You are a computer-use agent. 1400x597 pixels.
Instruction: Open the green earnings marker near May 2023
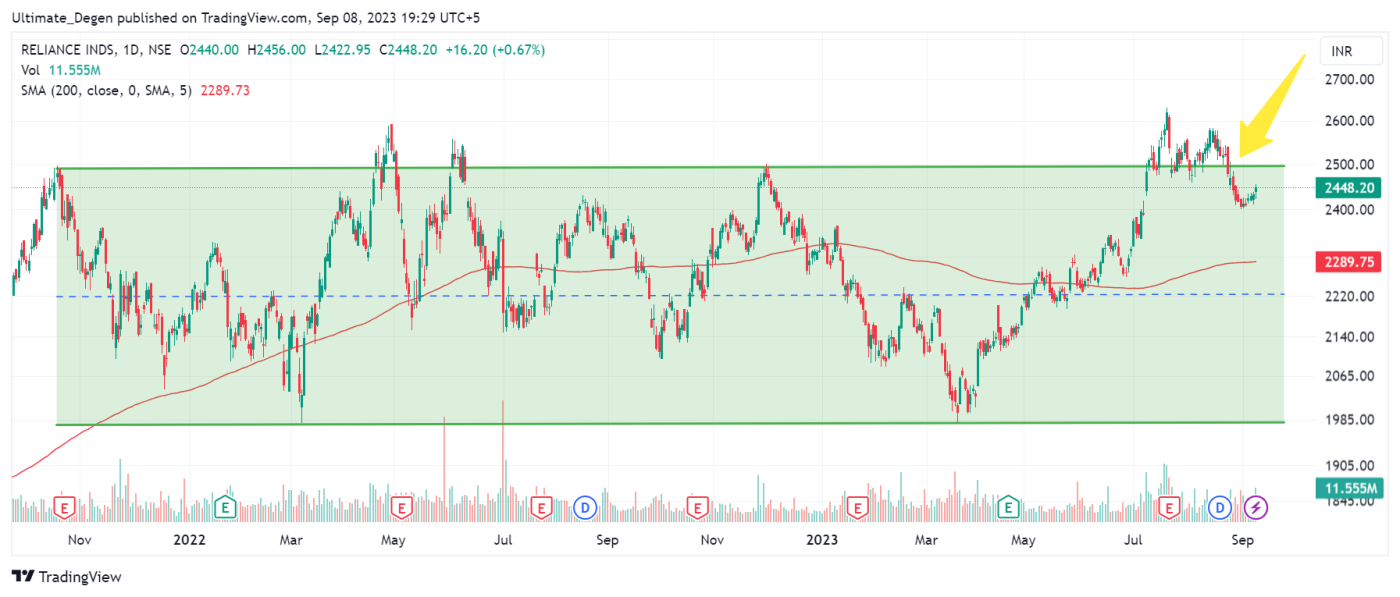1011,508
